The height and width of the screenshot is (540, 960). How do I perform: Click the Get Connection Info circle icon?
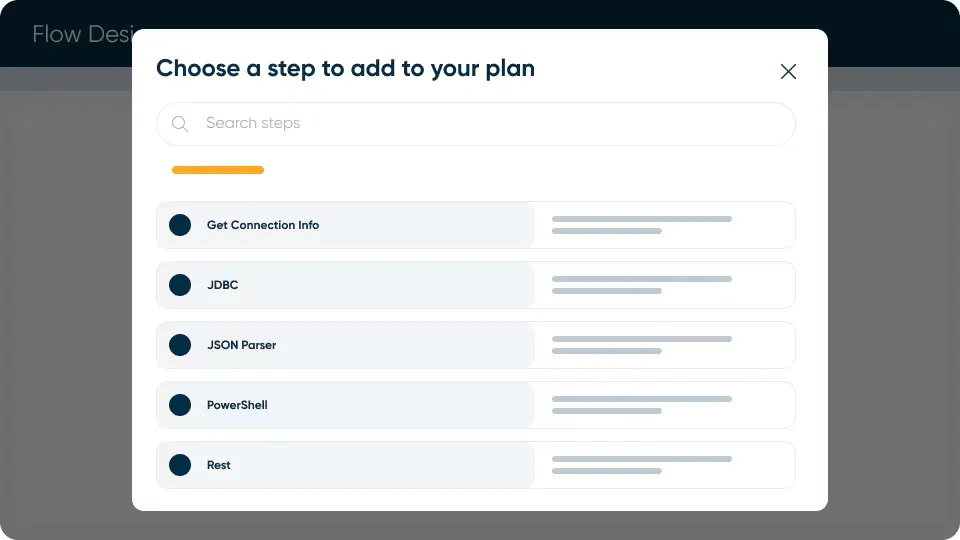point(180,225)
